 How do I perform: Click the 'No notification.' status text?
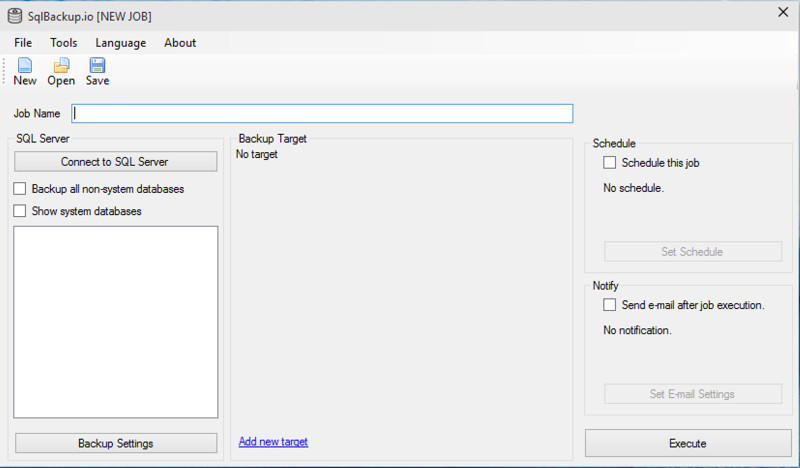point(637,330)
